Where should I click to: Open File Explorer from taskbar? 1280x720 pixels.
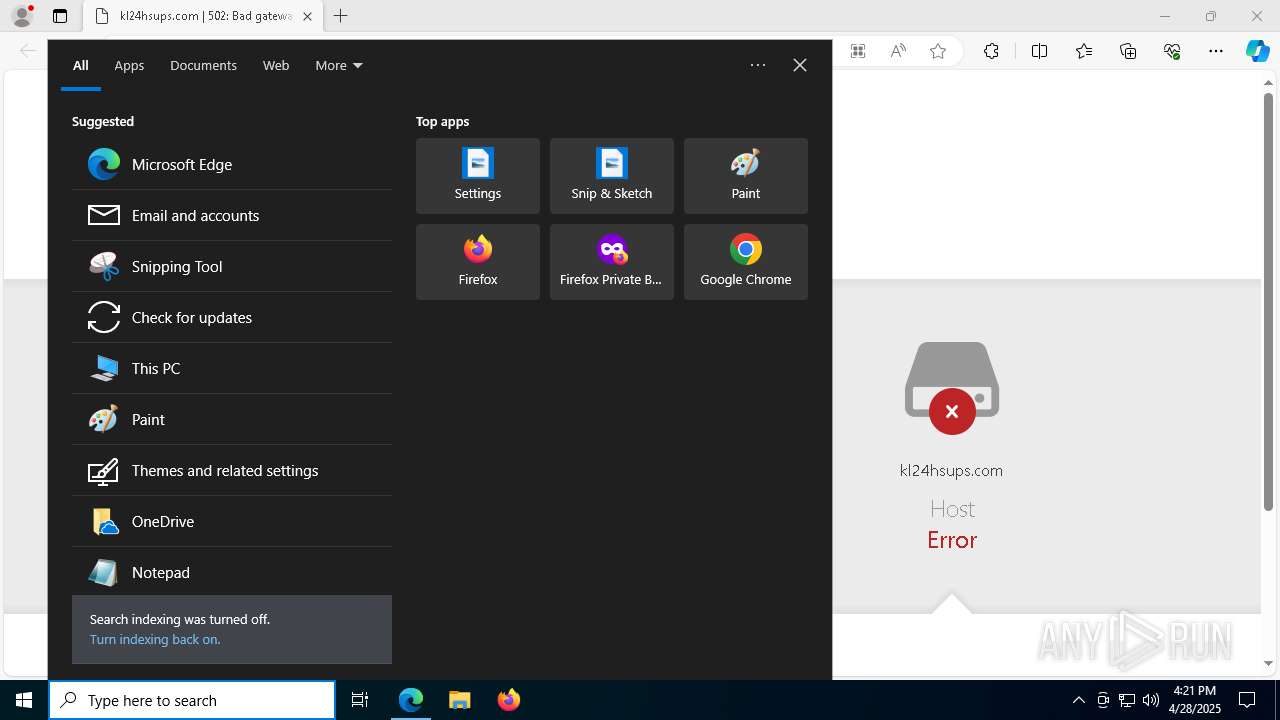(x=459, y=700)
